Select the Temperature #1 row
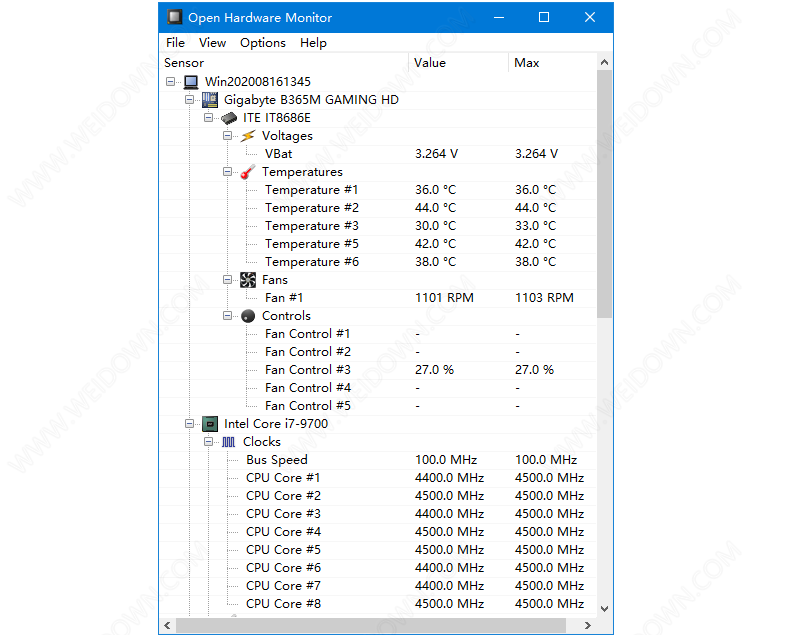Screen dimensions: 790x635 pyautogui.click(x=378, y=190)
